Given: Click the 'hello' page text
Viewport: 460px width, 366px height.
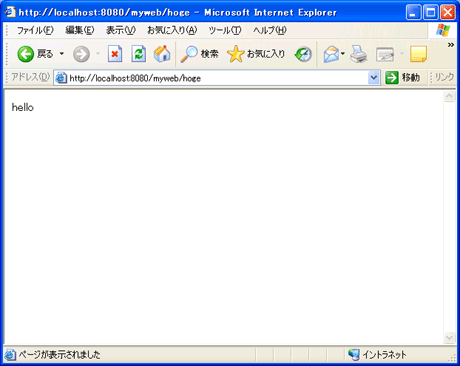Looking at the screenshot, I should 23,107.
